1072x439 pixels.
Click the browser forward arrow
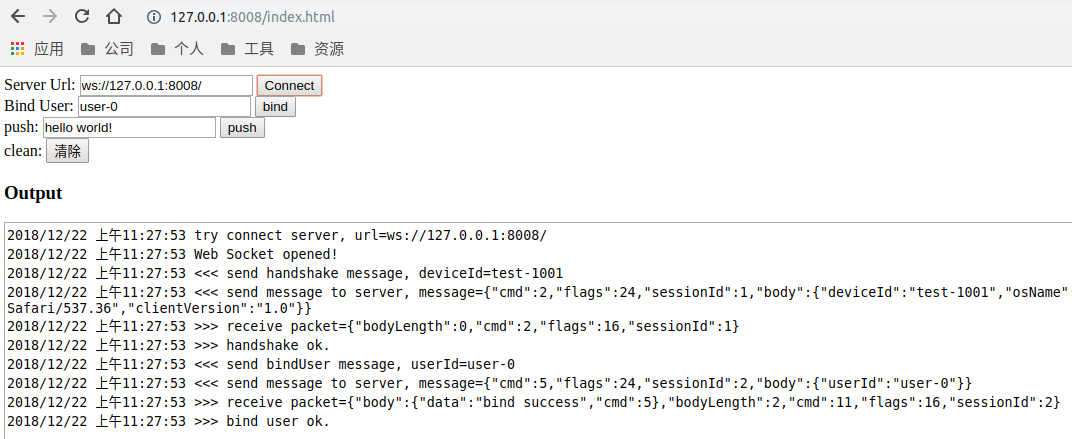click(50, 17)
